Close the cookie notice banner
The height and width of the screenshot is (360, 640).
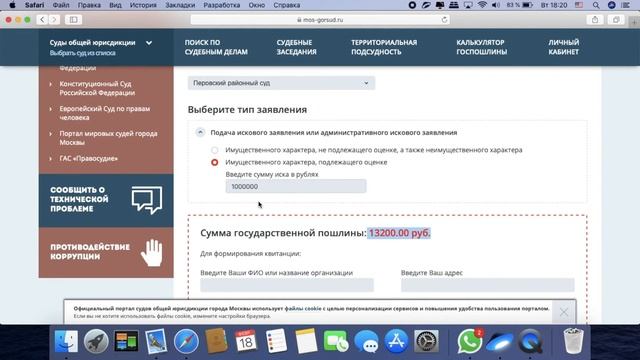tap(564, 312)
